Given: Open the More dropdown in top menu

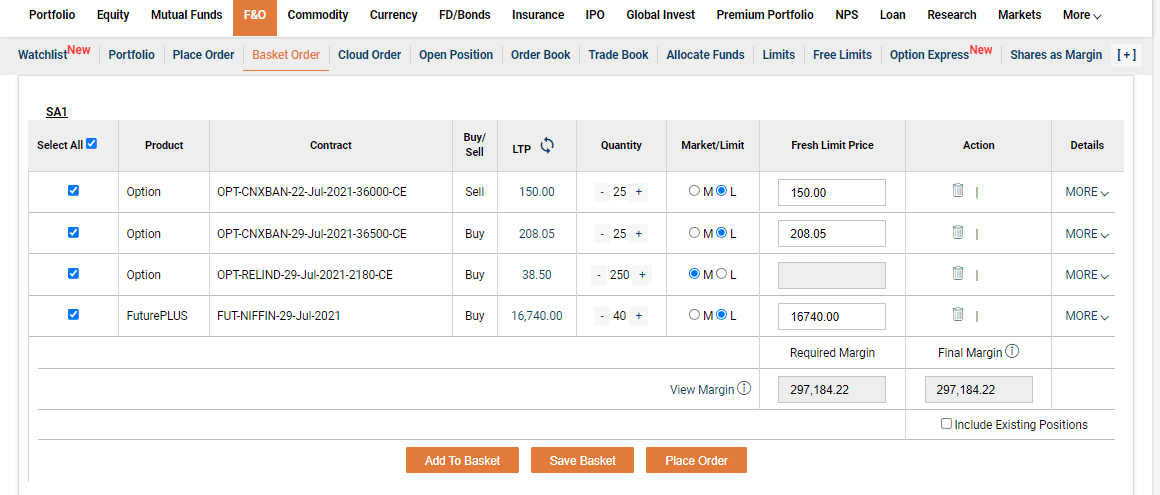Looking at the screenshot, I should pyautogui.click(x=1082, y=15).
